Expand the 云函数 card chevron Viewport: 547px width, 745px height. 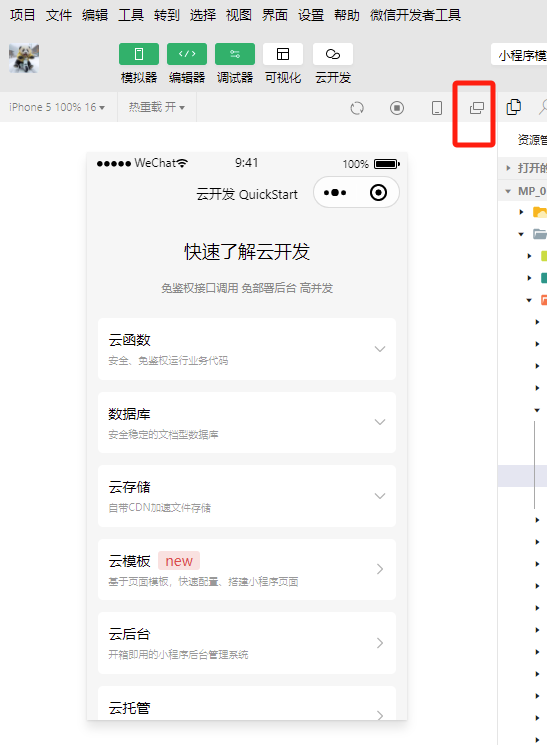(x=380, y=349)
